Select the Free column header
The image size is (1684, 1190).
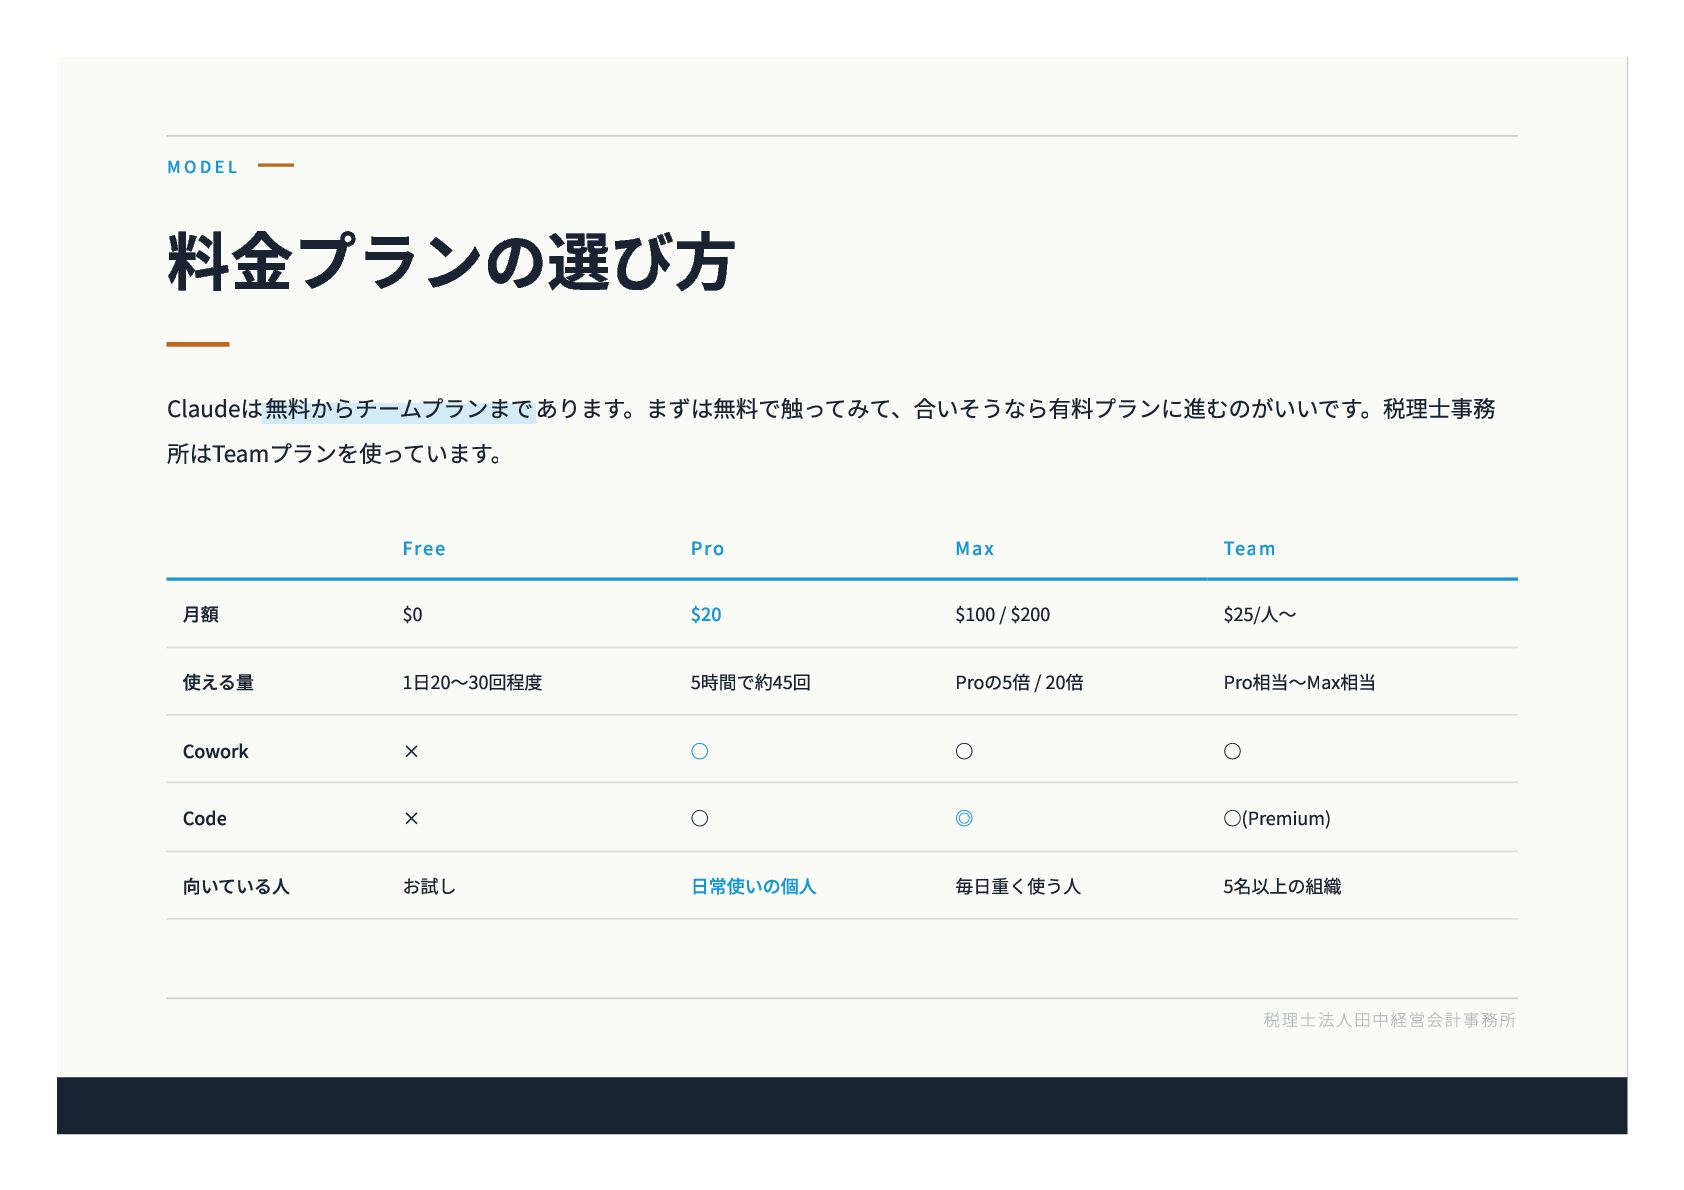coord(424,548)
